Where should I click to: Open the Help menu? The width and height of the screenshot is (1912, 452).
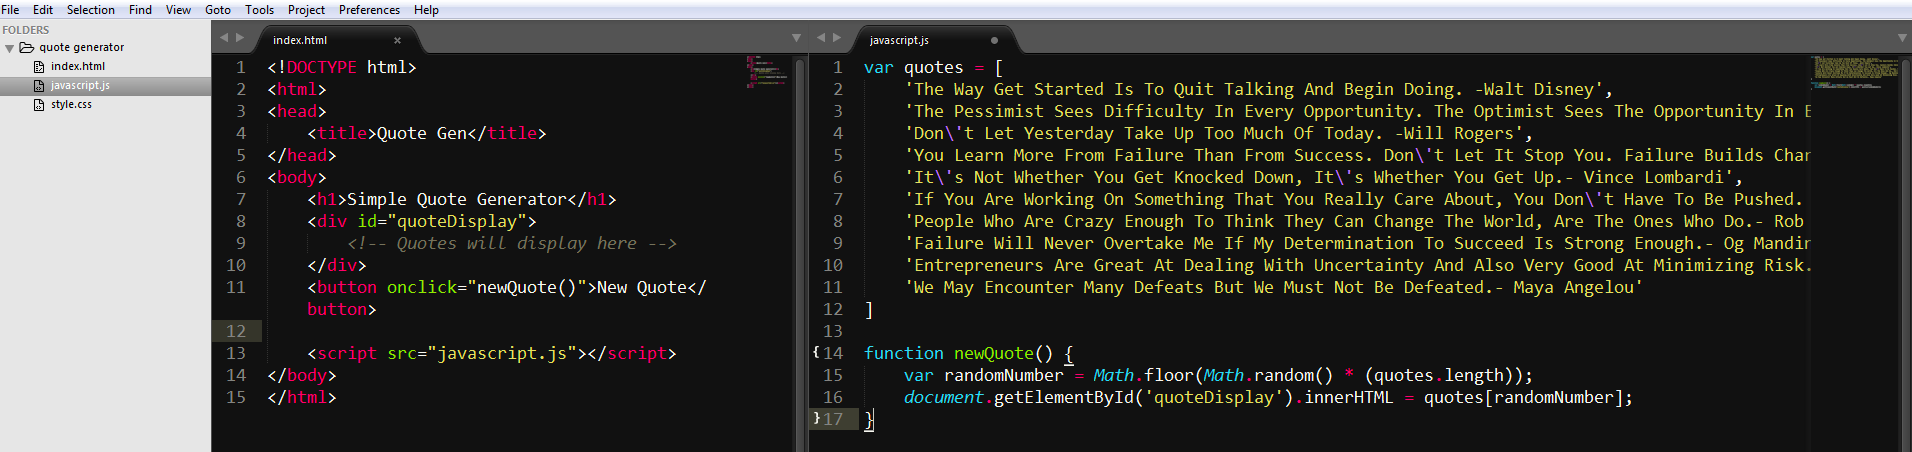(427, 10)
